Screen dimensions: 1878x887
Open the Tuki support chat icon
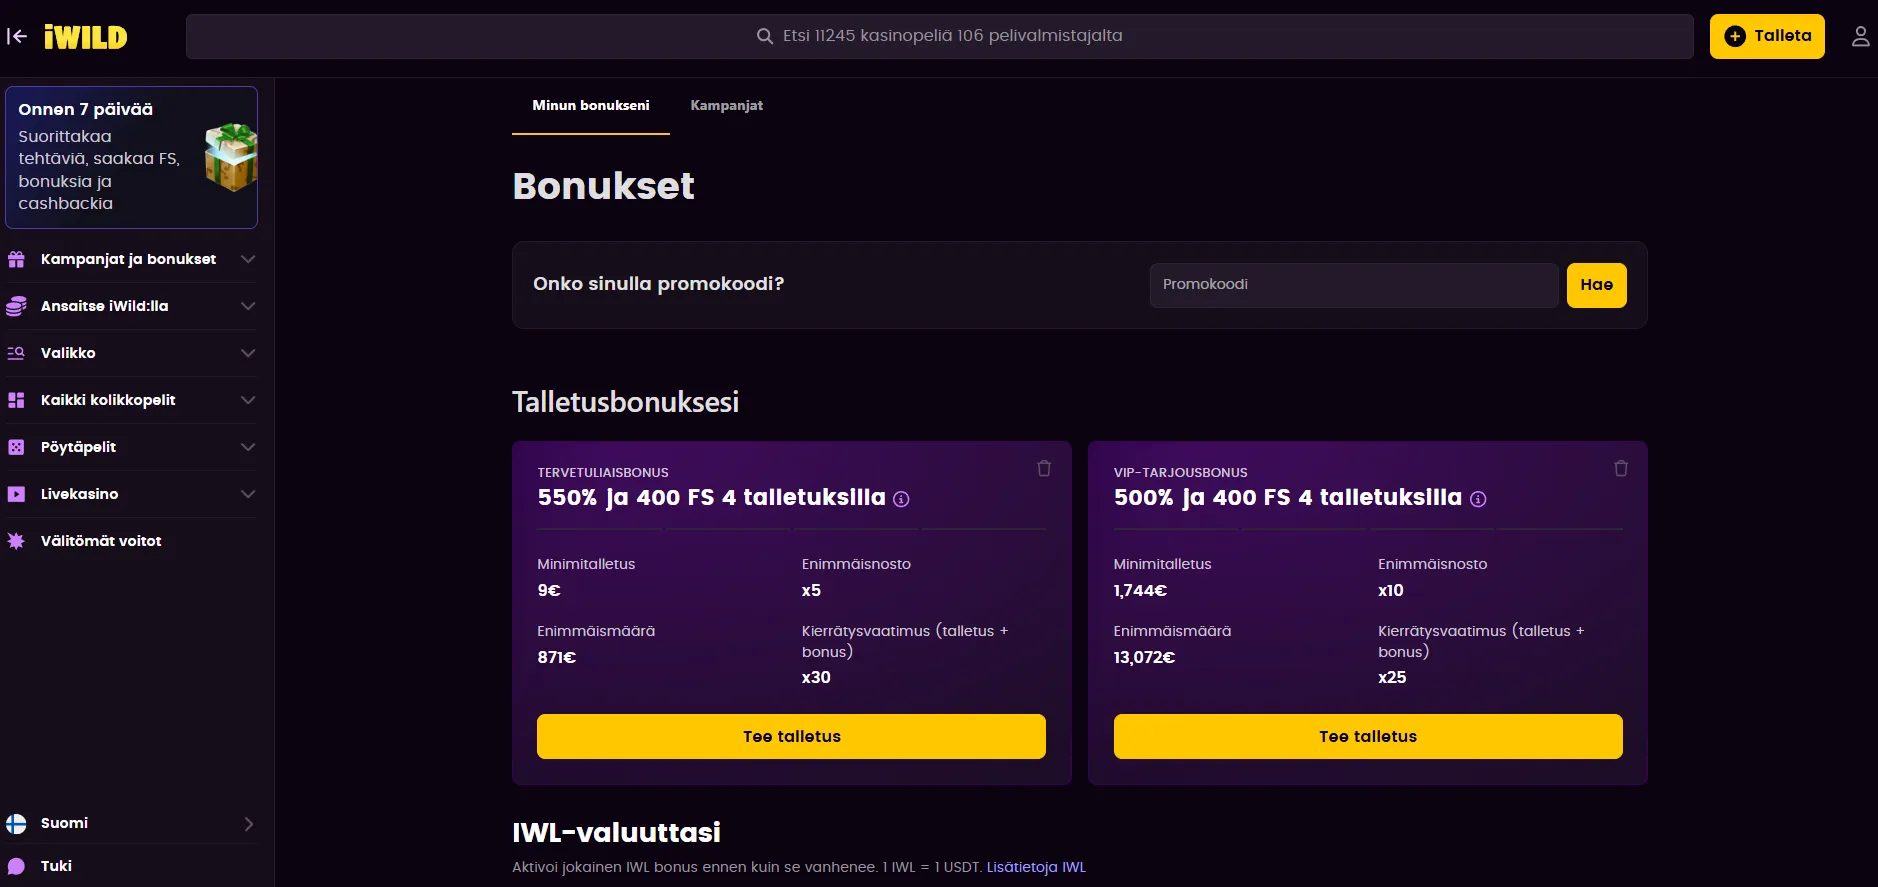(x=15, y=866)
